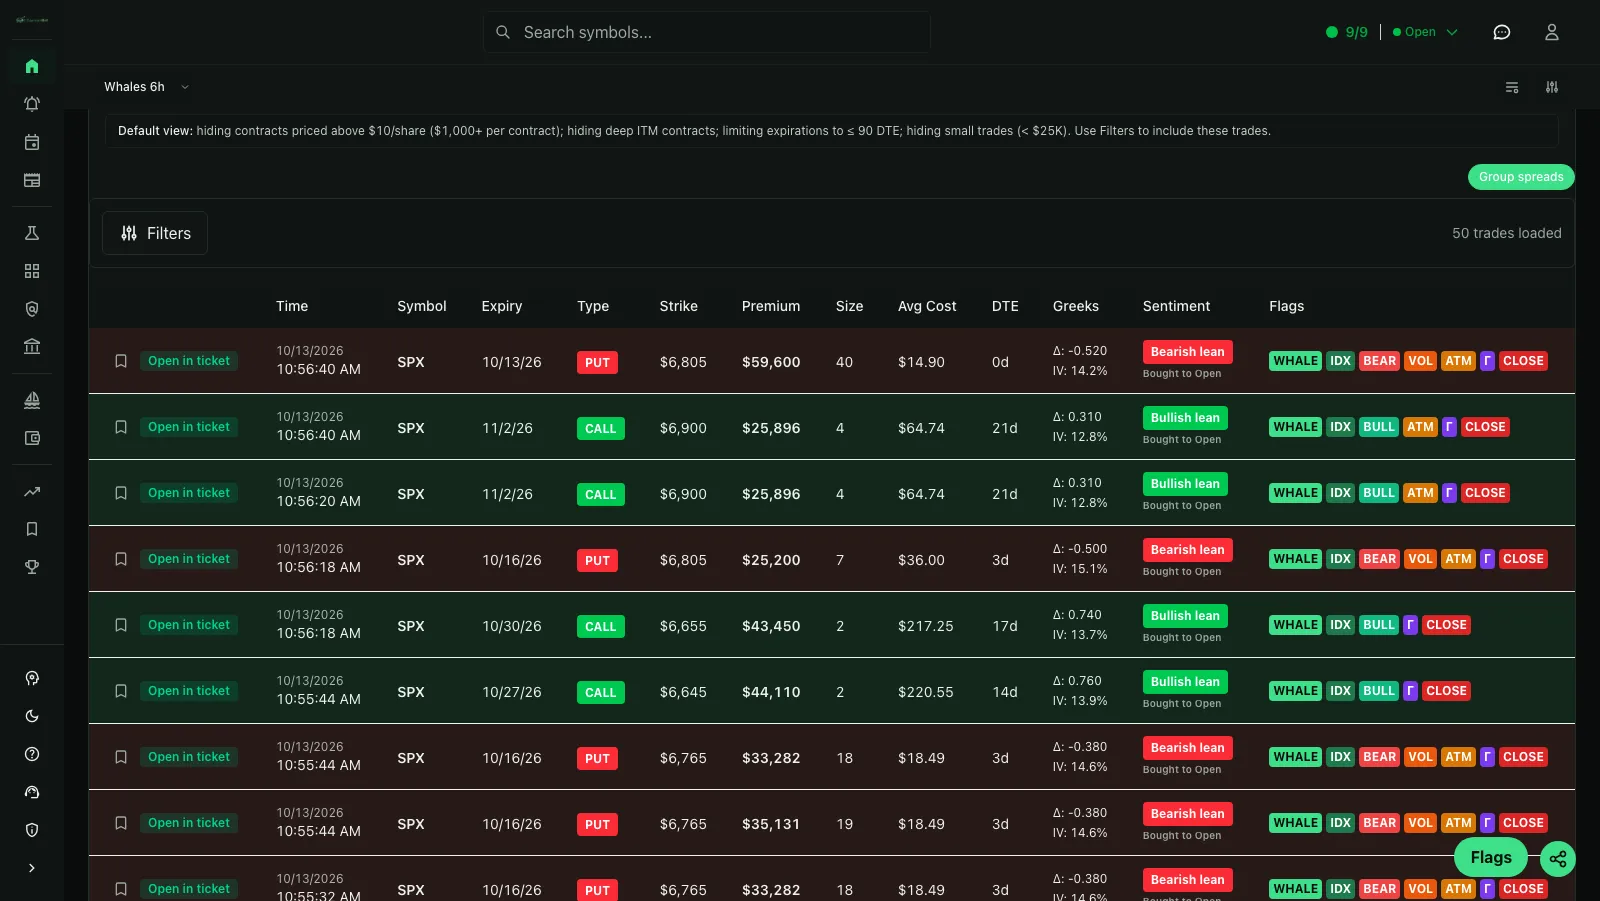
Task: Click the 9/9 connection status indicator
Action: [x=1347, y=32]
